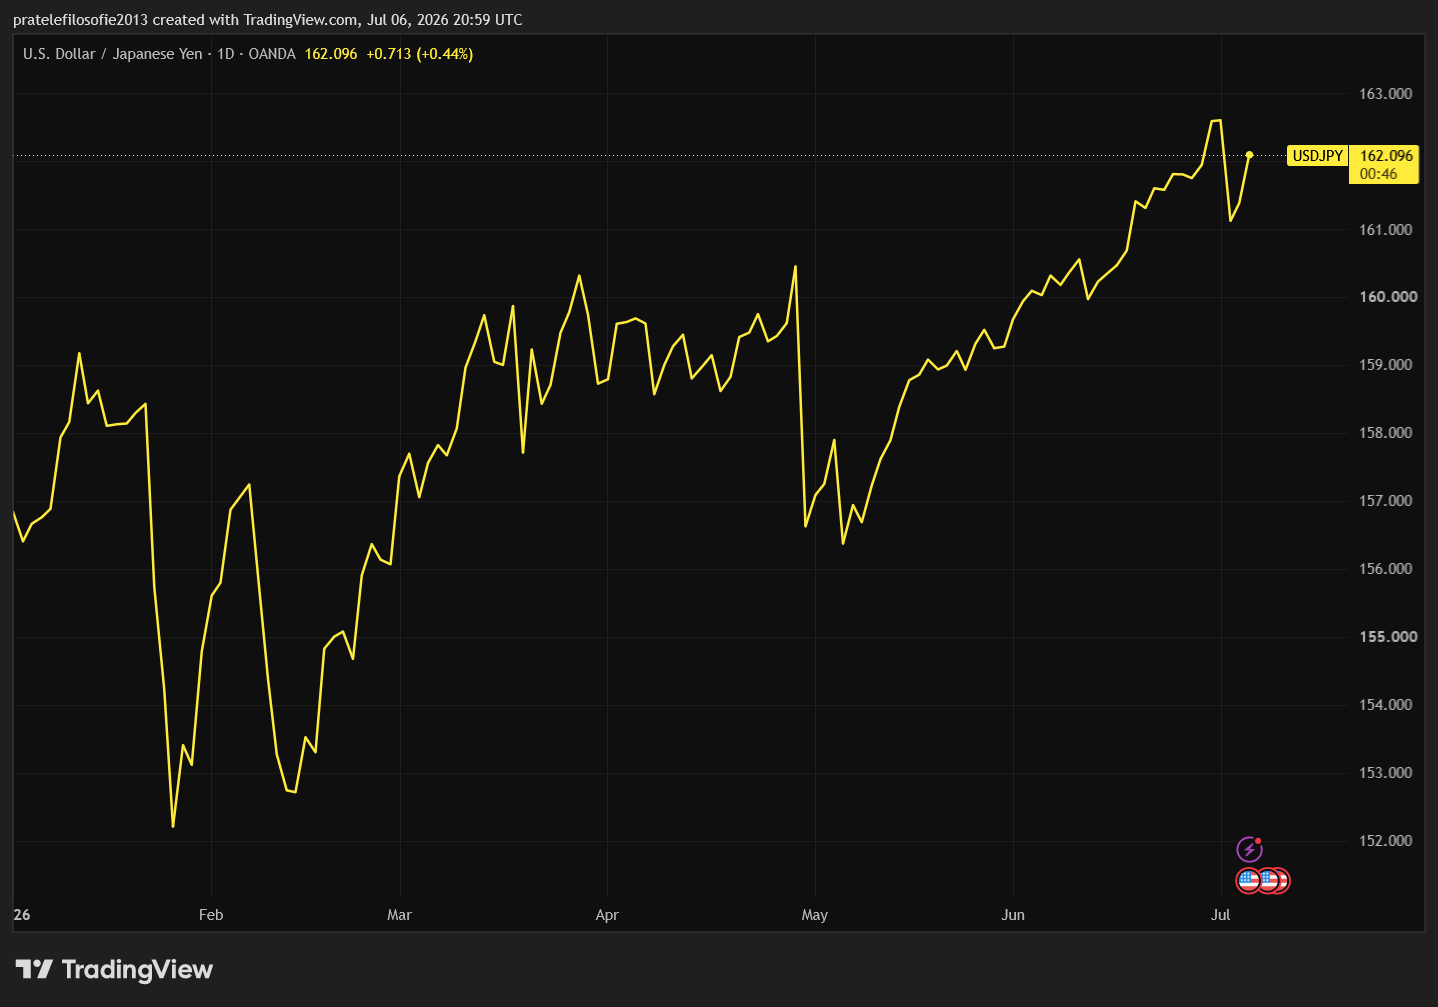Click the 159.000 price scale label
This screenshot has width=1438, height=1007.
(1386, 365)
